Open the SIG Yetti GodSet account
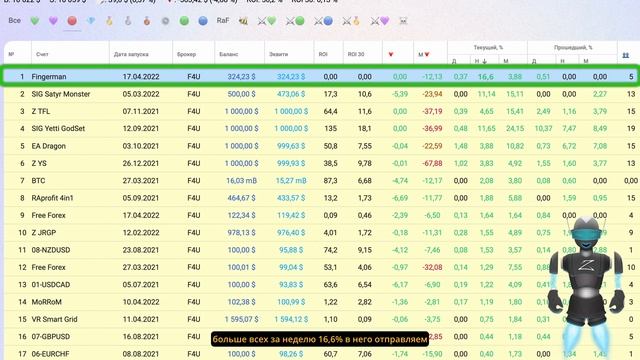The image size is (640, 360). pyautogui.click(x=58, y=128)
